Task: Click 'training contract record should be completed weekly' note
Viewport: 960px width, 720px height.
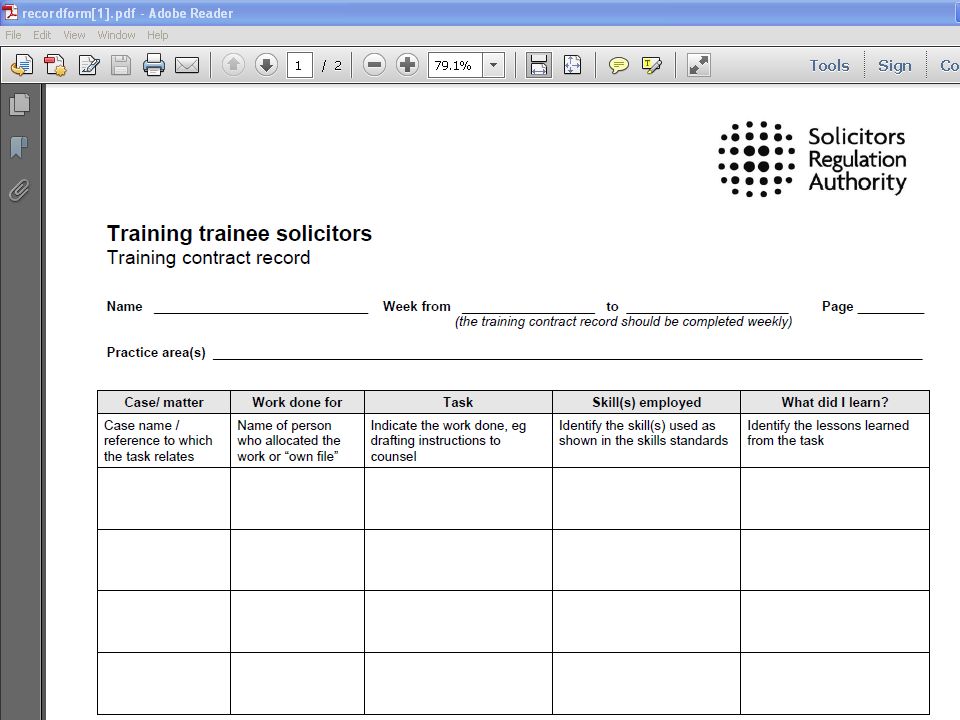Action: 623,322
